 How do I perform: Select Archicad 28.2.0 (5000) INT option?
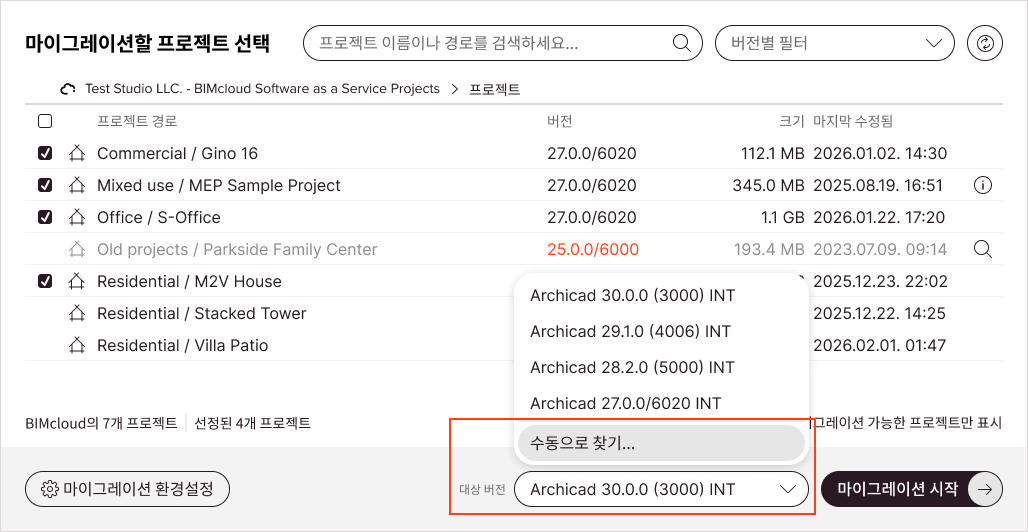[x=662, y=367]
